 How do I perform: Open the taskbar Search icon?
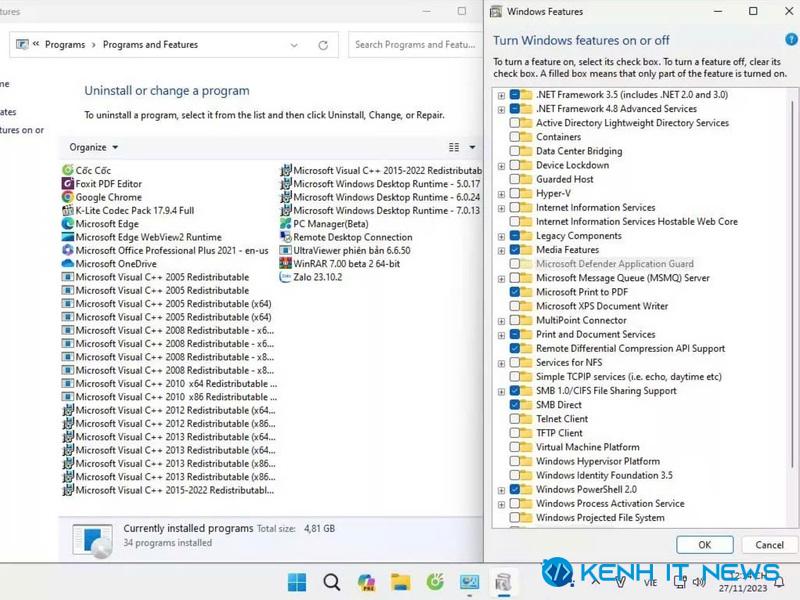(x=332, y=582)
